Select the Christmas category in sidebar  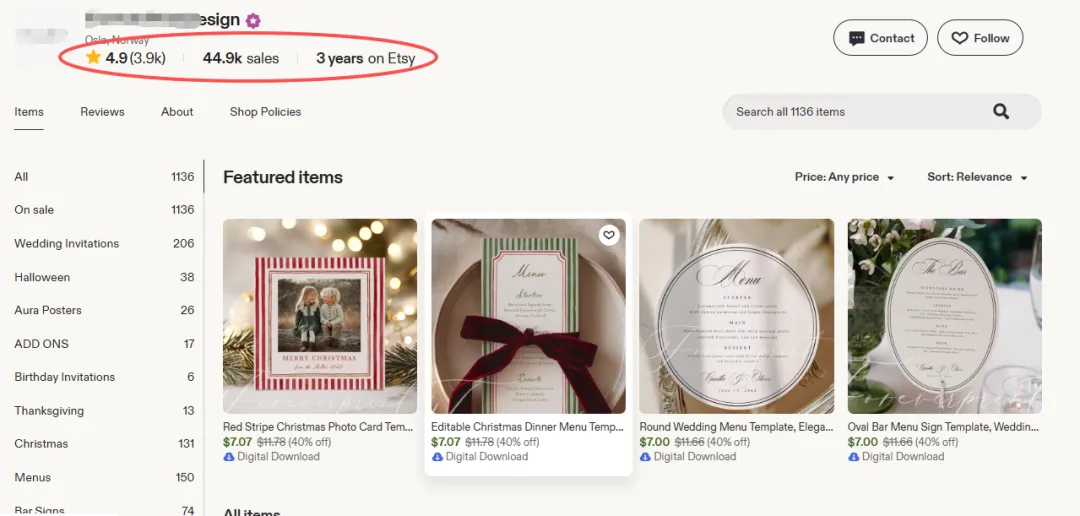click(104, 444)
